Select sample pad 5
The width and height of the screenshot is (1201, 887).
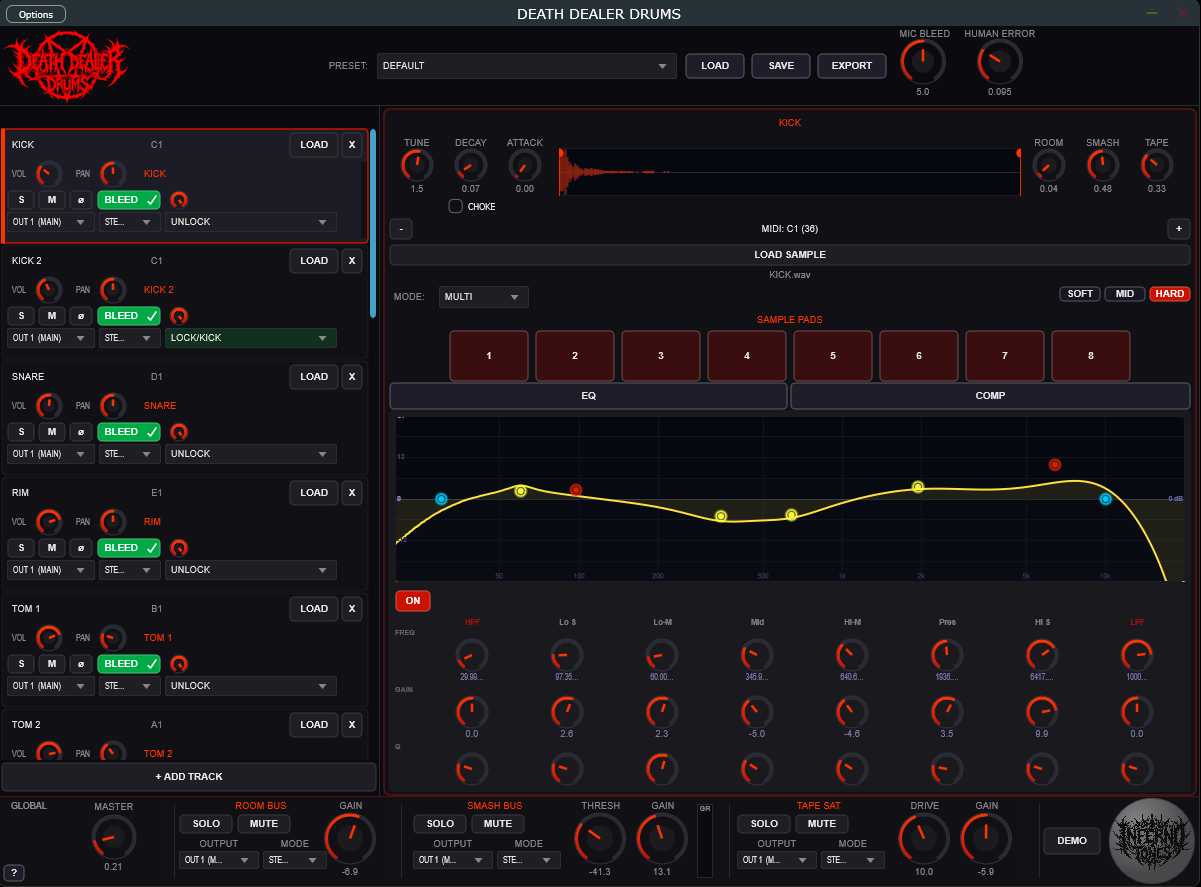[x=833, y=356]
